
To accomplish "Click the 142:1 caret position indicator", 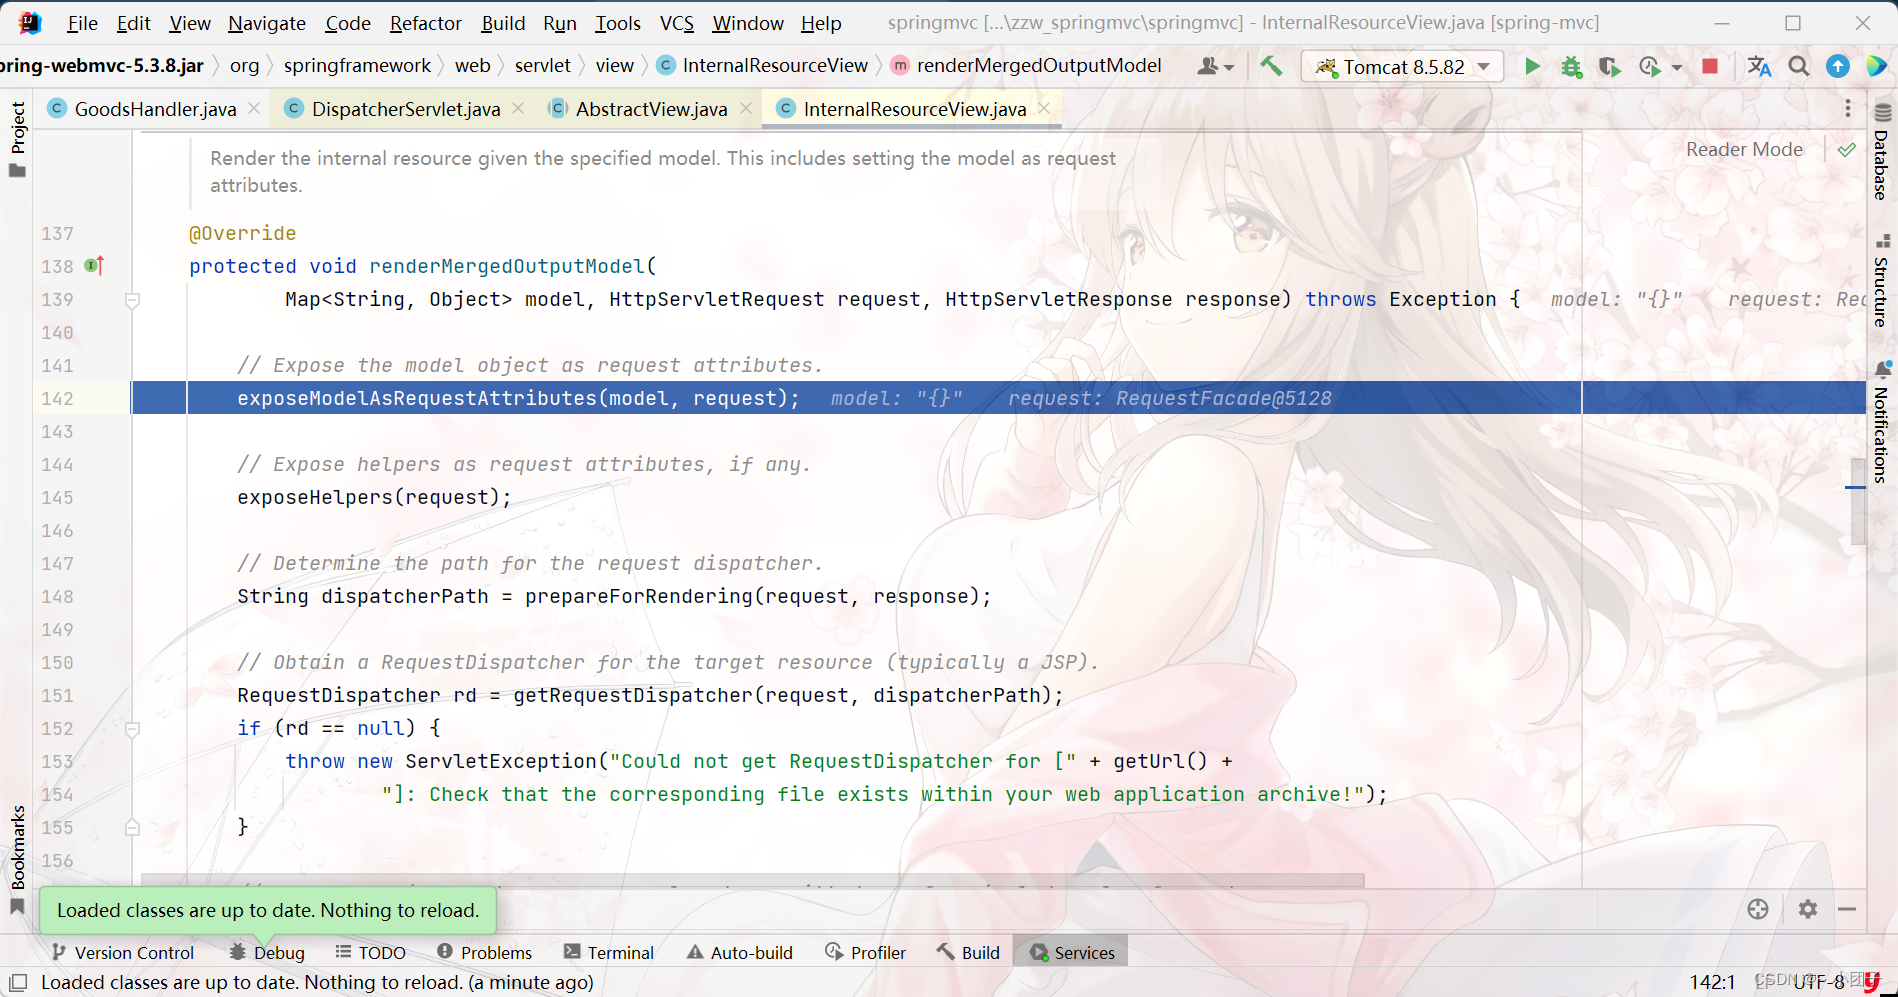I will [1713, 982].
